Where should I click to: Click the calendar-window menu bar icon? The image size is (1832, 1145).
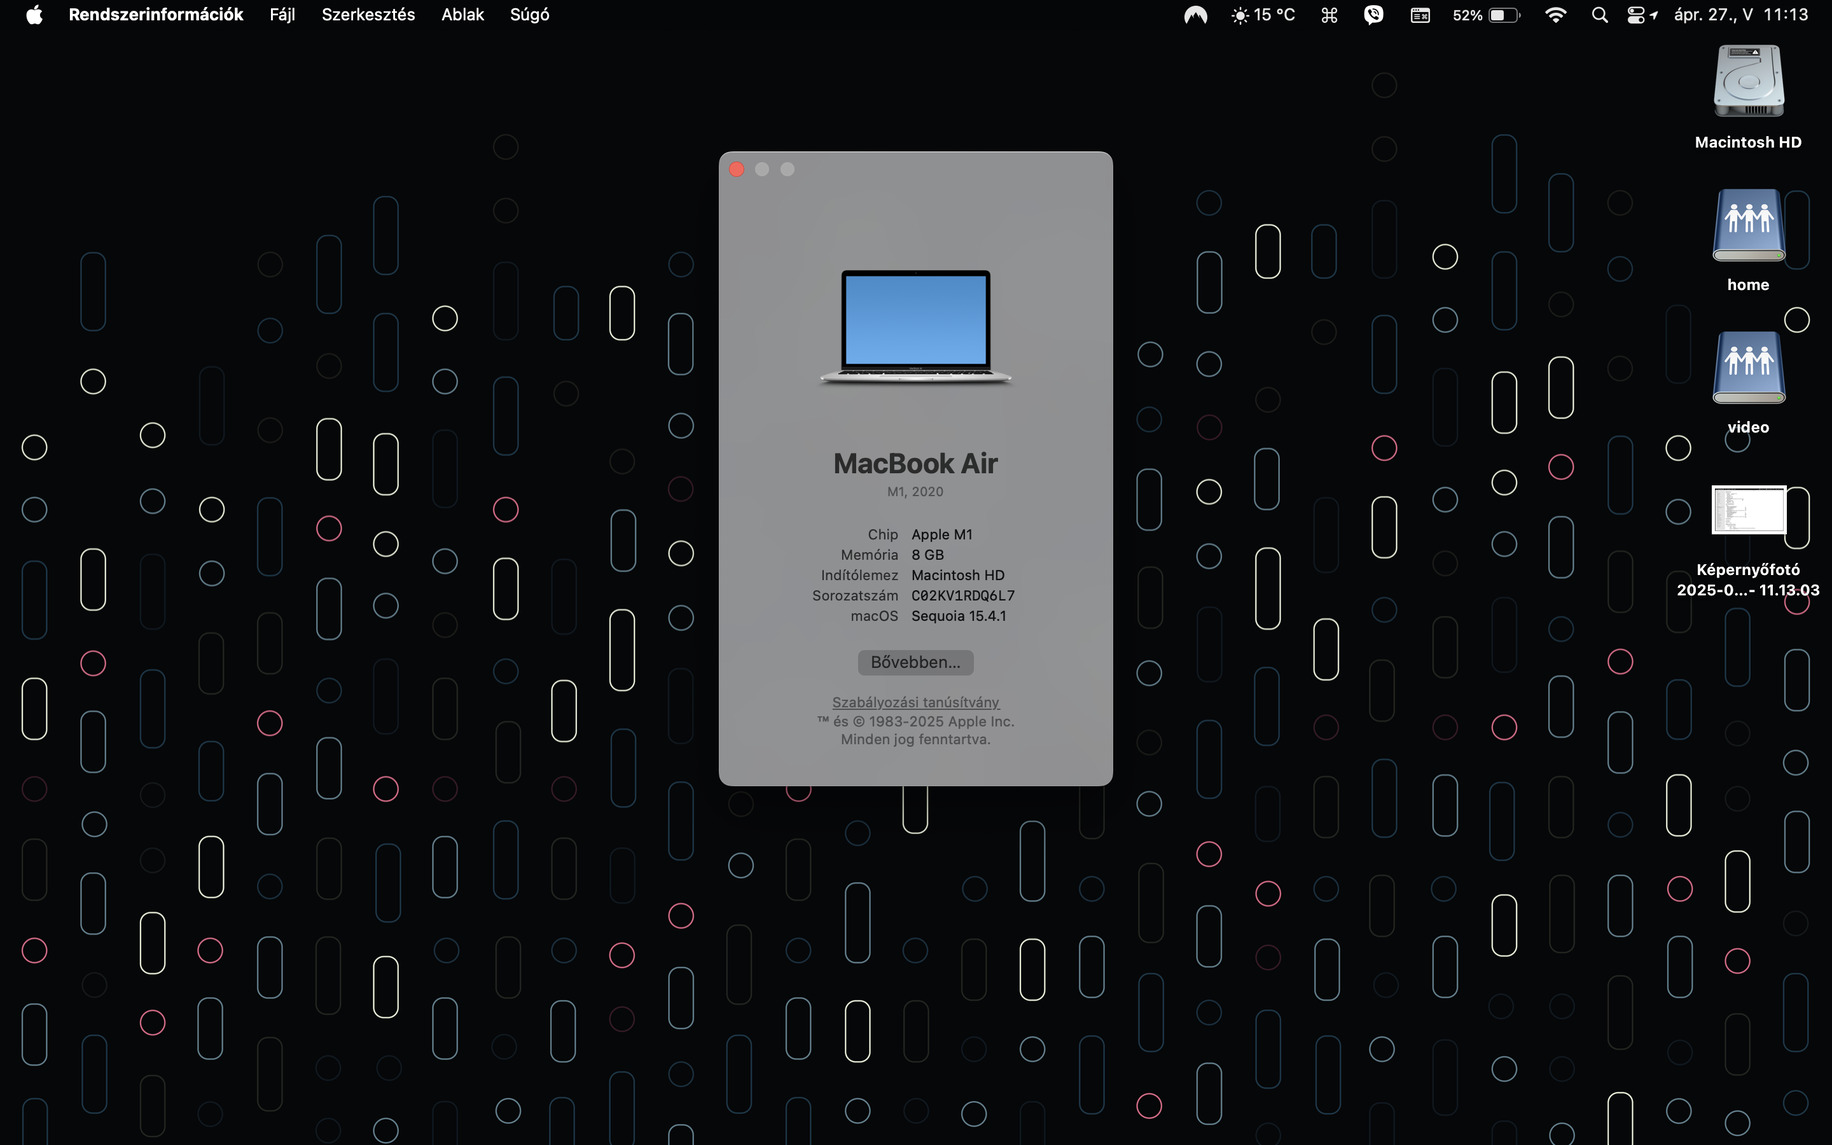point(1420,15)
